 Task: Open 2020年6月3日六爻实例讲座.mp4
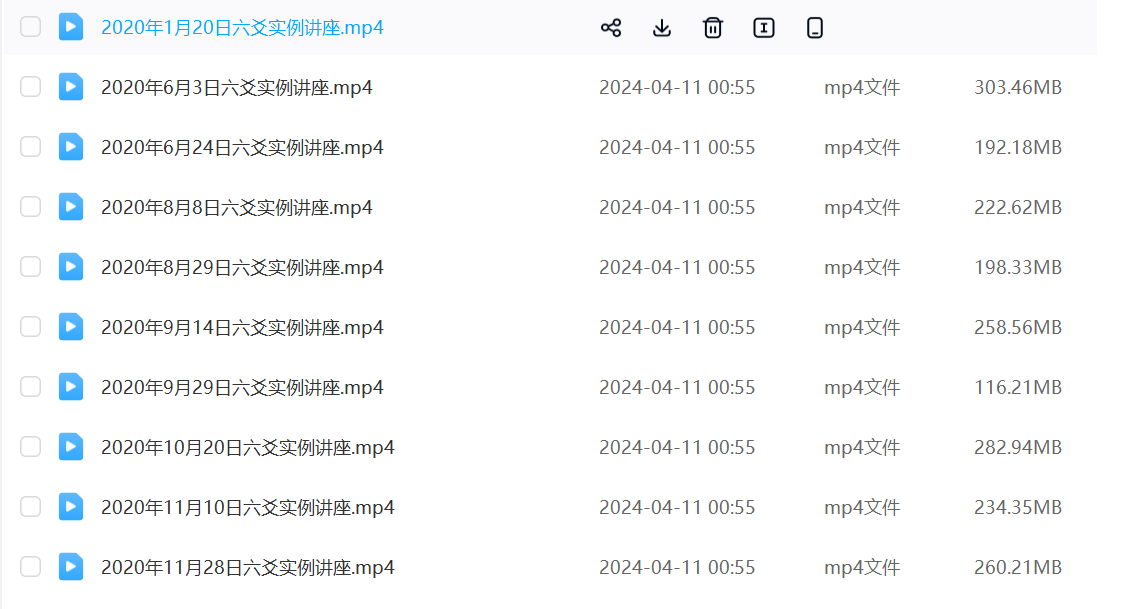tap(237, 88)
